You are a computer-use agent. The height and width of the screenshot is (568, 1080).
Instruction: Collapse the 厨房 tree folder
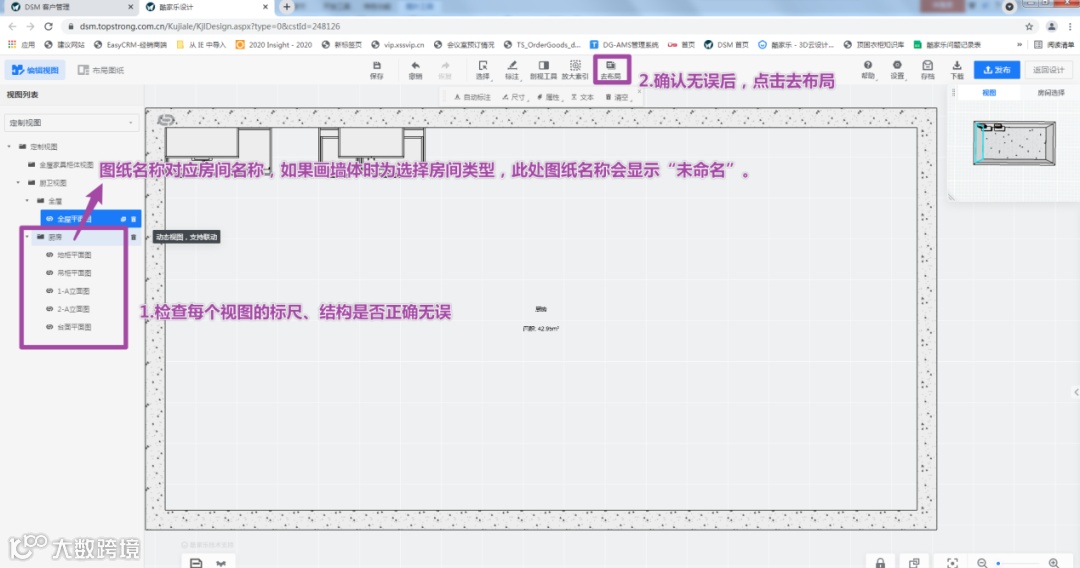click(28, 237)
